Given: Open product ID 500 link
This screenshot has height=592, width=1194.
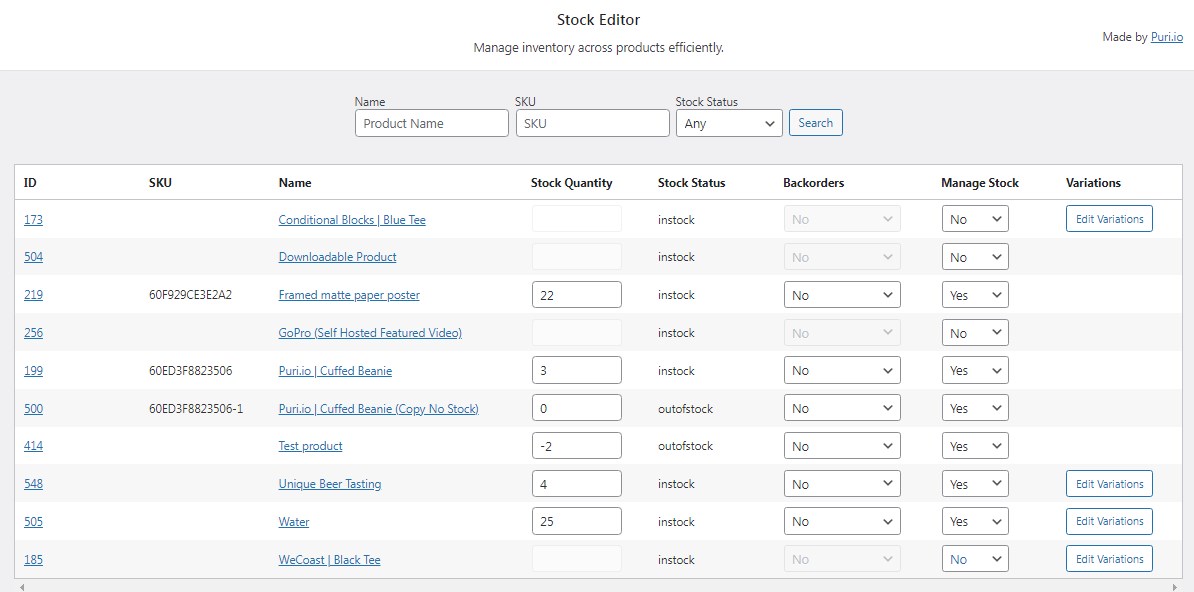Looking at the screenshot, I should 34,408.
